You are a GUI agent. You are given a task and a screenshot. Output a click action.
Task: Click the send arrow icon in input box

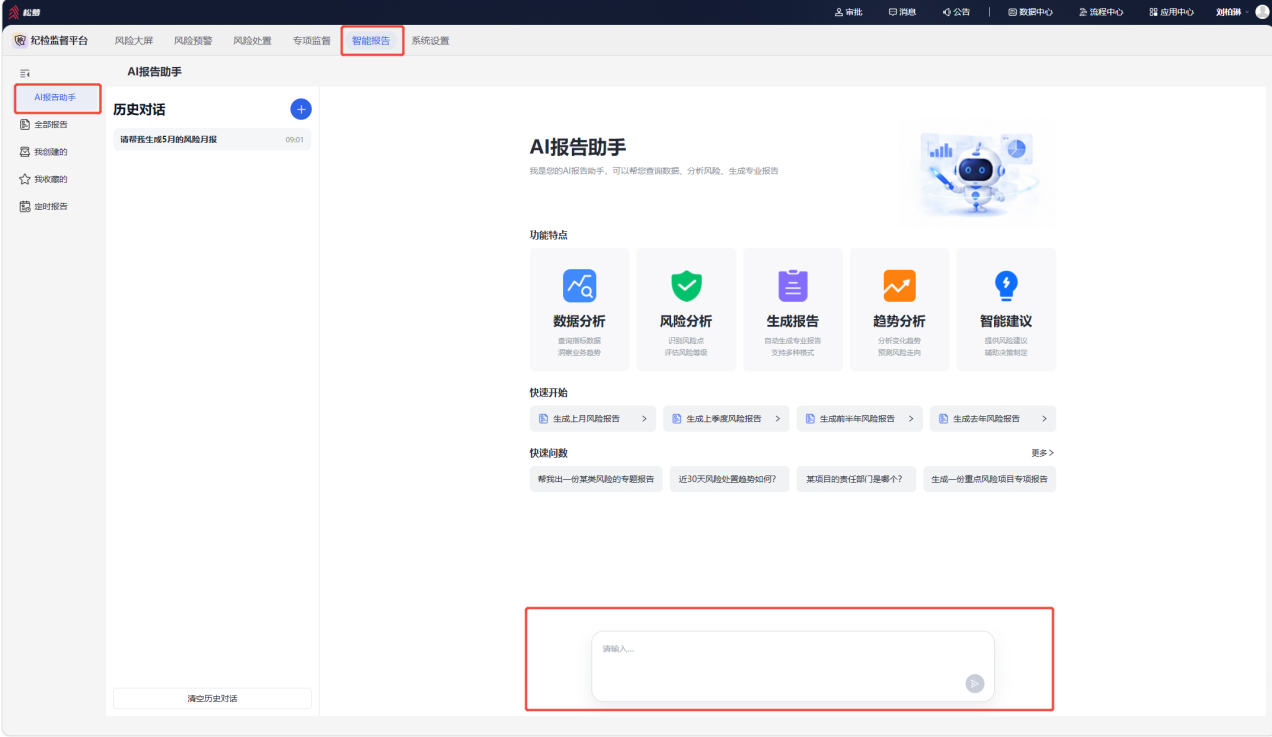coord(975,684)
